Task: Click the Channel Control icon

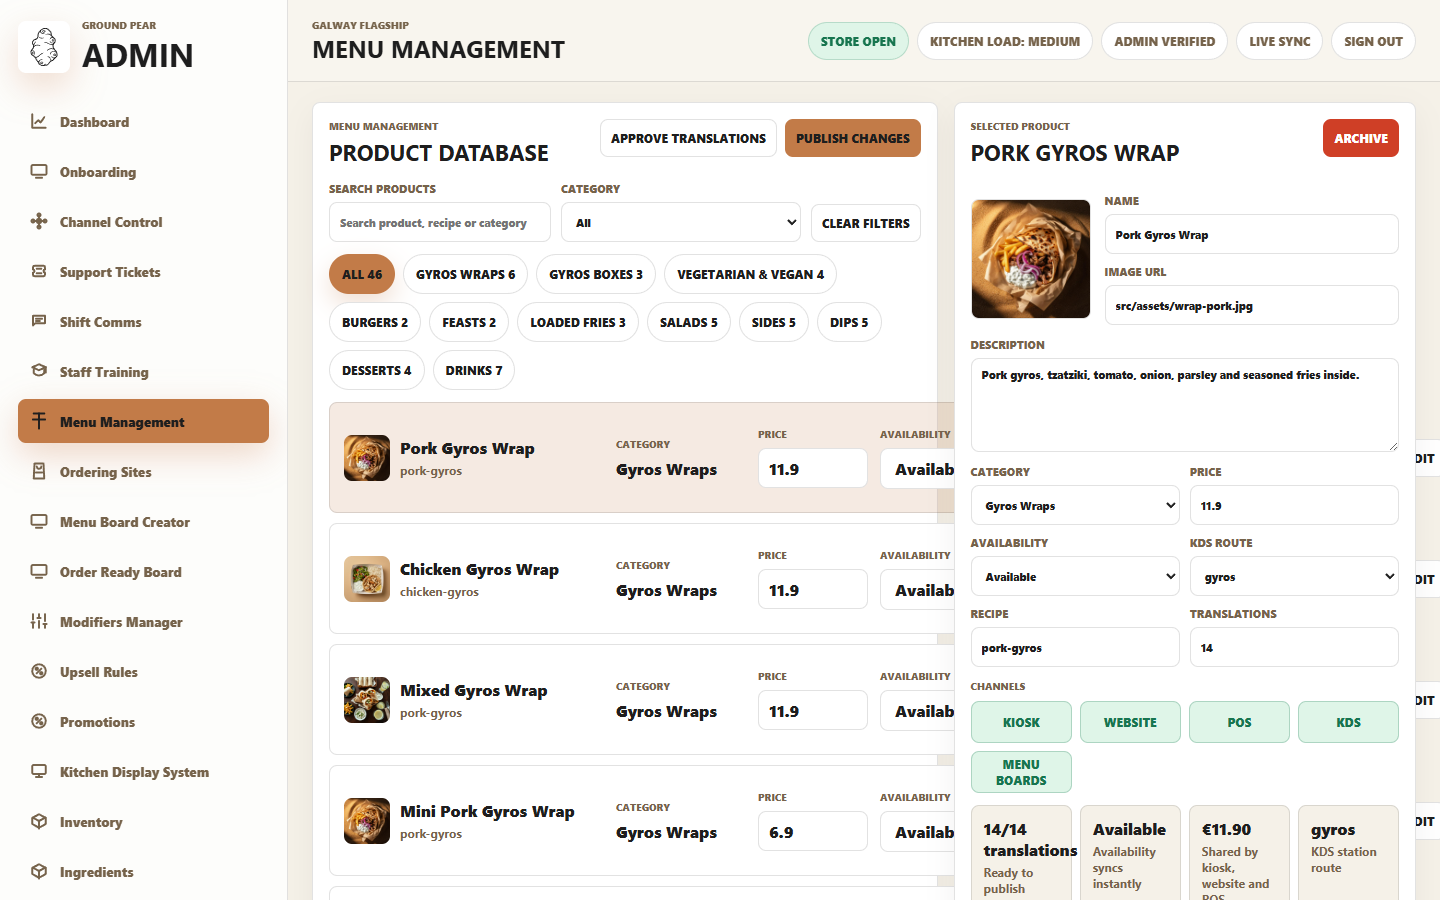Action: pos(39,221)
